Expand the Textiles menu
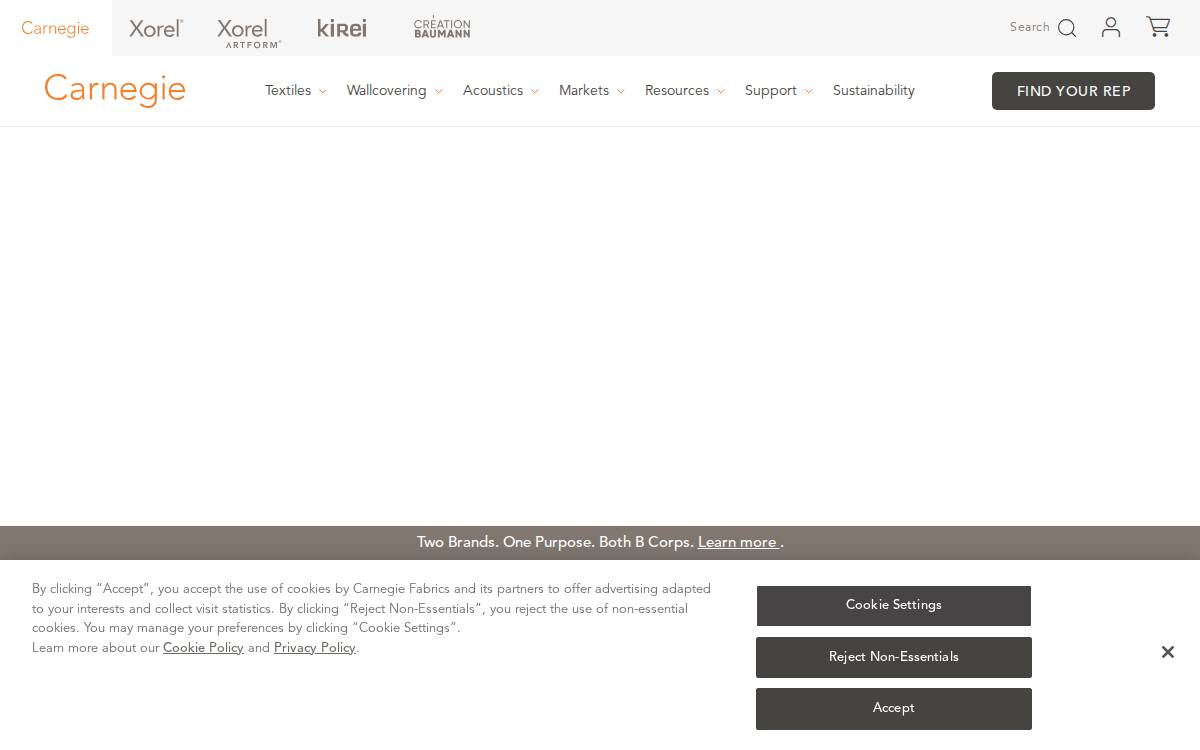The width and height of the screenshot is (1200, 750). [x=295, y=91]
